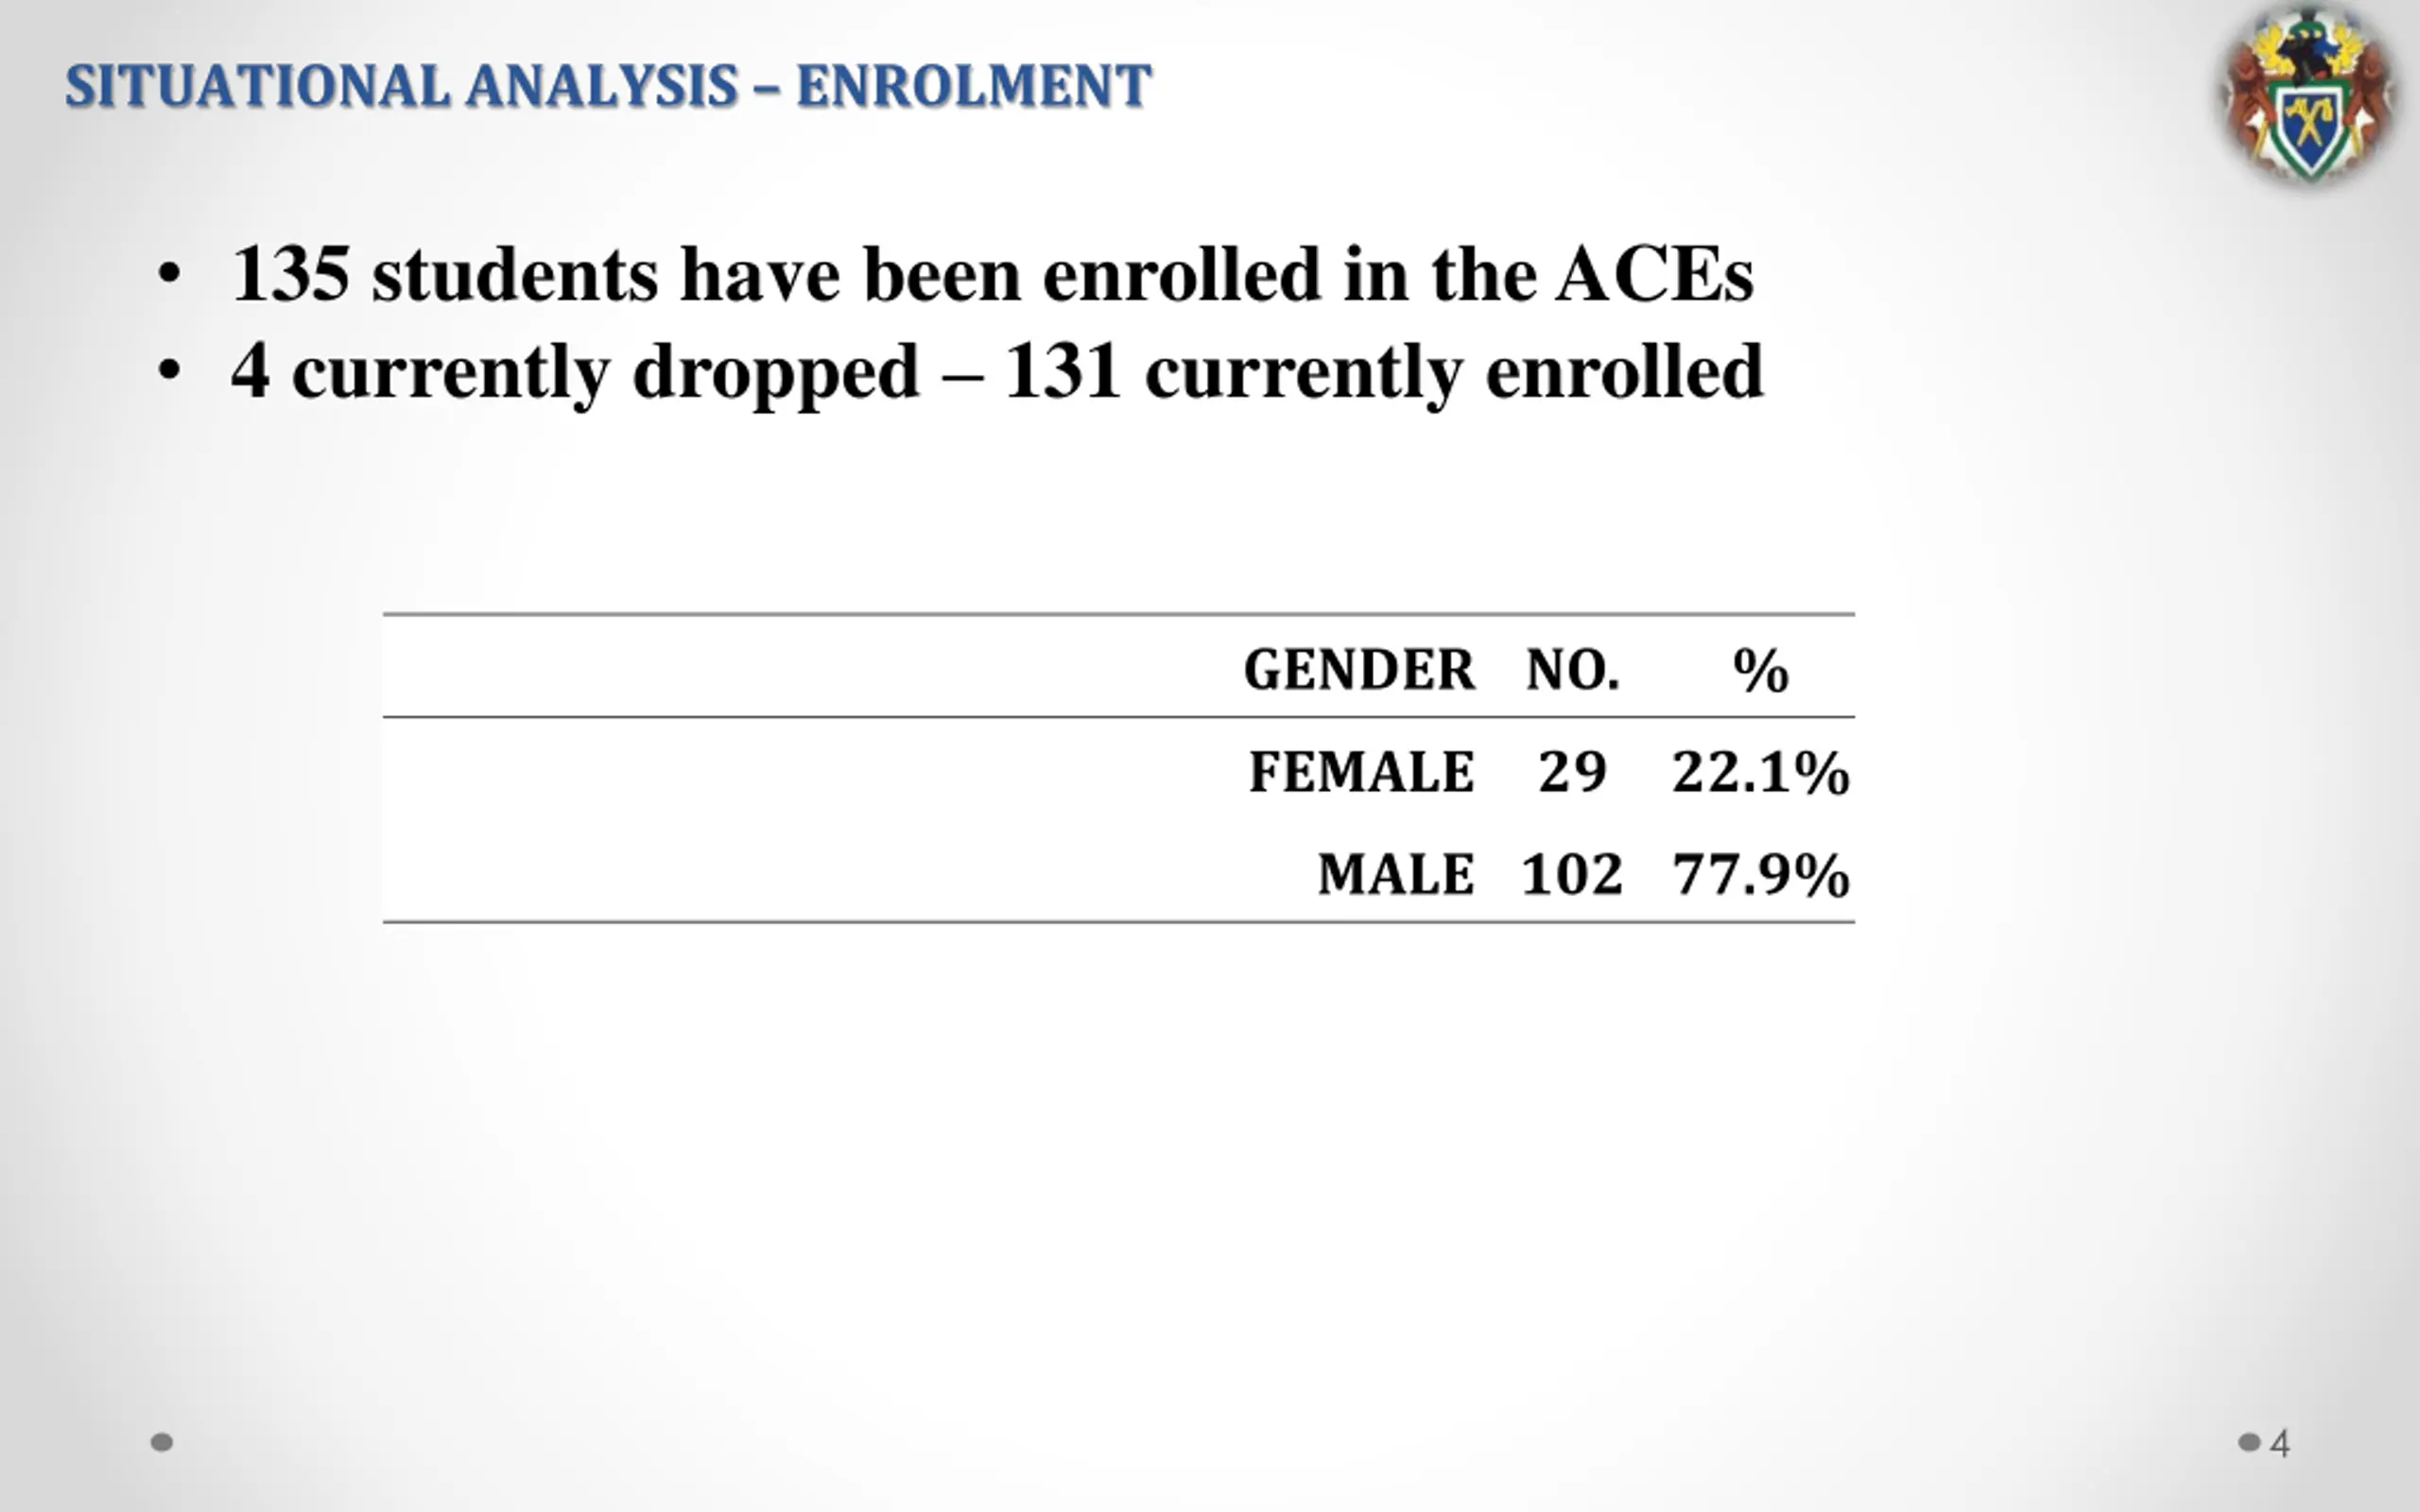
Task: Click the GENDER column header
Action: 1359,669
